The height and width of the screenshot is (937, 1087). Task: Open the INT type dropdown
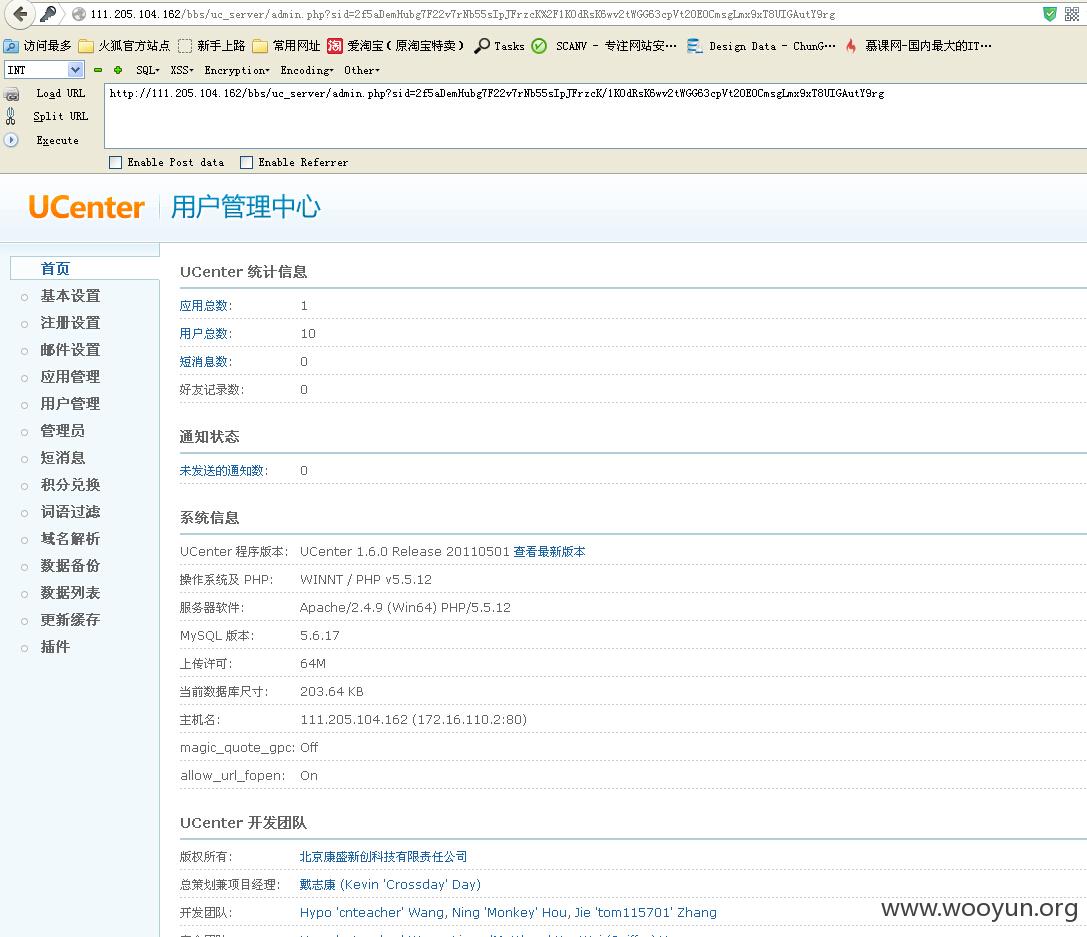[44, 69]
